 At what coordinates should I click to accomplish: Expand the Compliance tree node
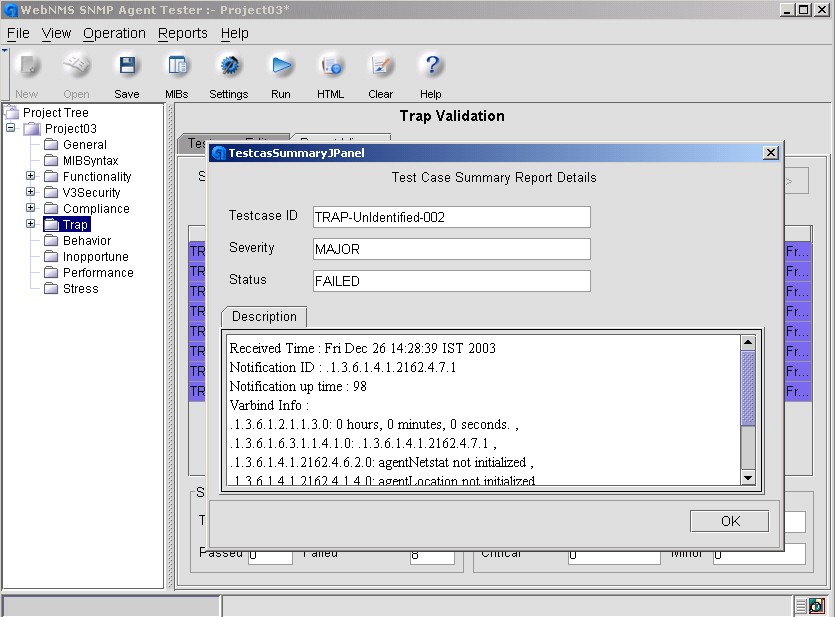point(31,209)
